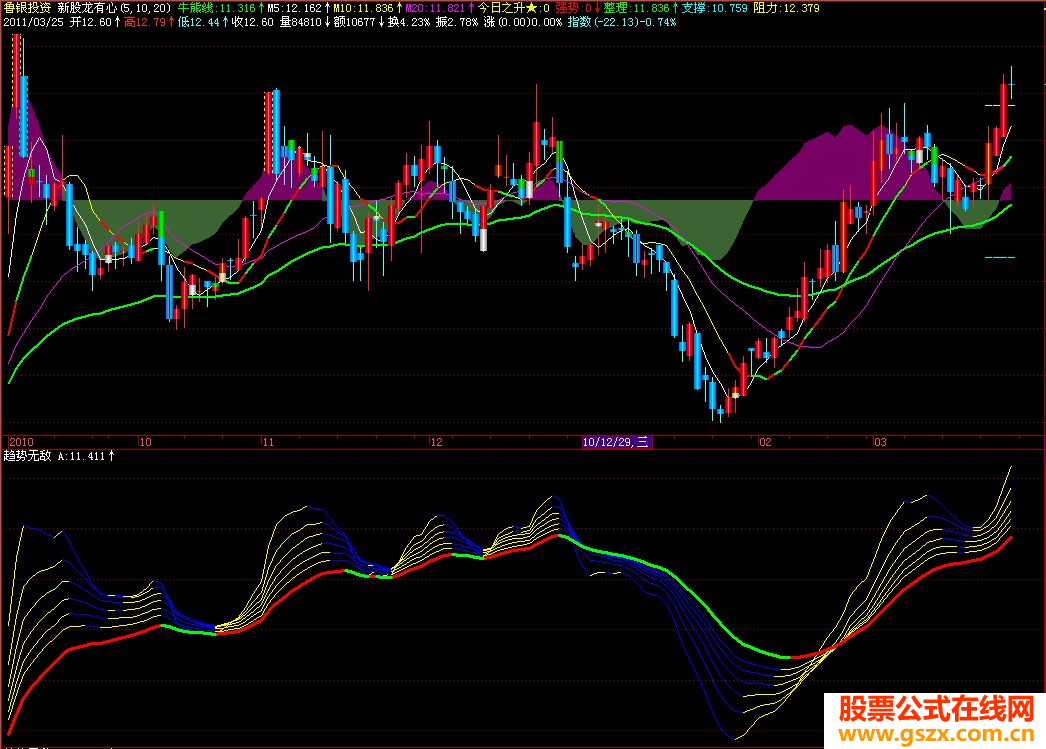Viewport: 1046px width, 749px height.
Task: Select the month 11 time axis marker
Action: (268, 442)
